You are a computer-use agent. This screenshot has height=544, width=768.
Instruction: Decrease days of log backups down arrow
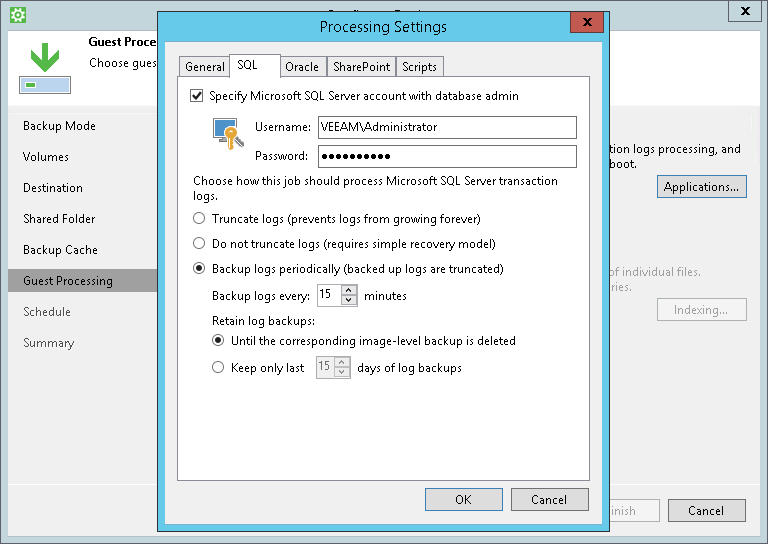click(x=342, y=372)
